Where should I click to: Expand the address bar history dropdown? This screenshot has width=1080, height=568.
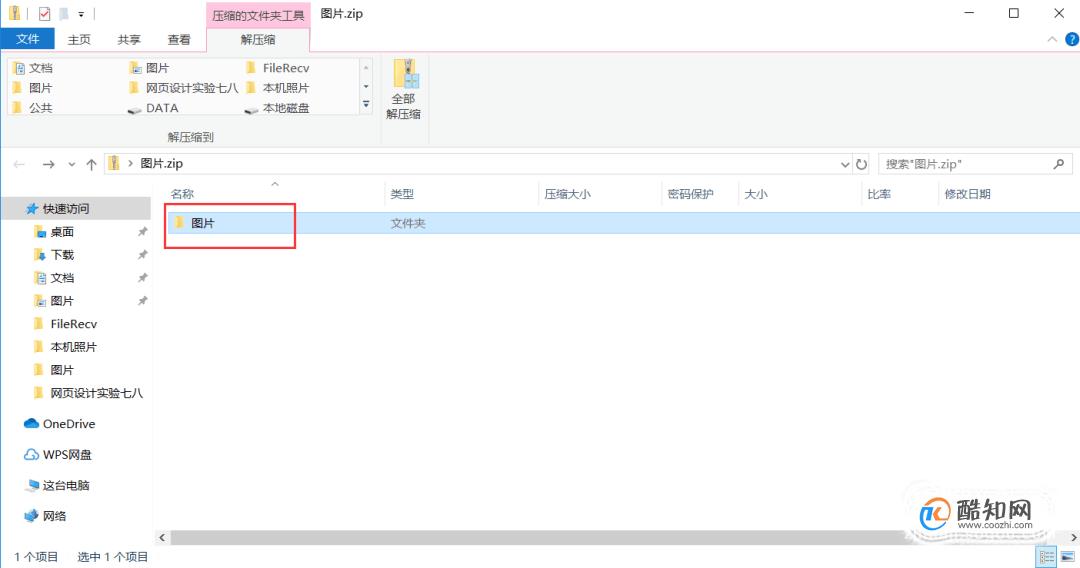(845, 165)
